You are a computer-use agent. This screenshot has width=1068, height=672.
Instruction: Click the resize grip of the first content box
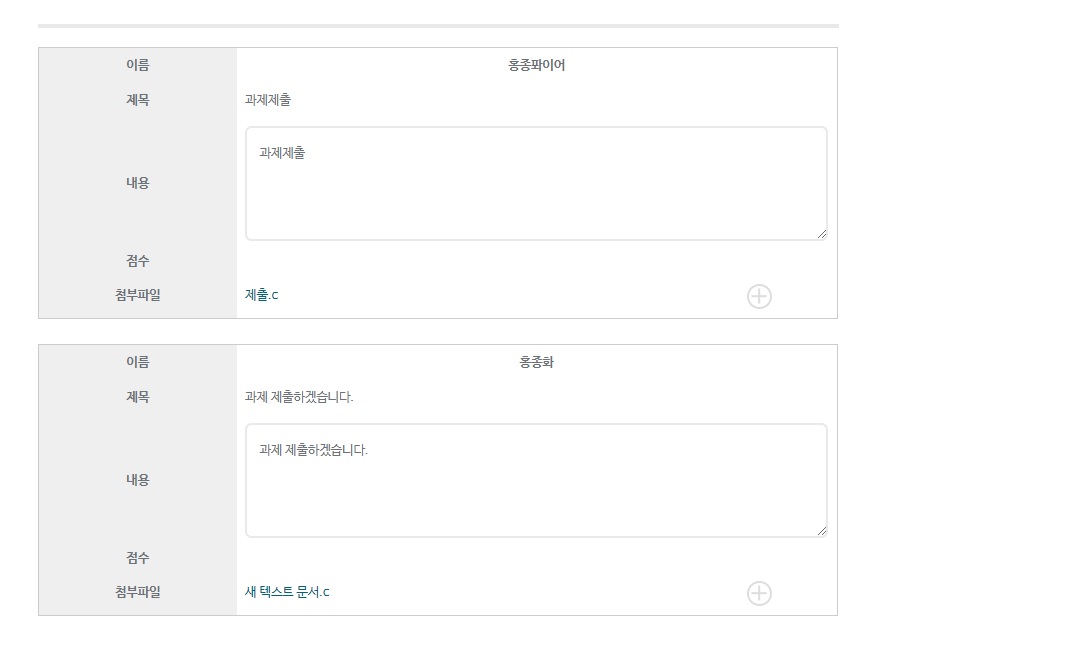coord(823,234)
